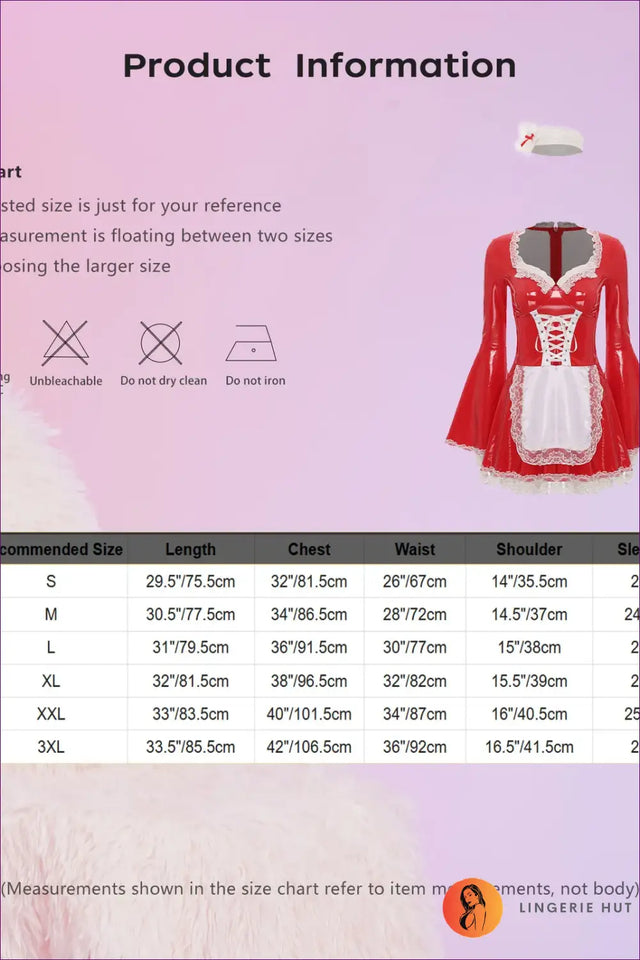The width and height of the screenshot is (640, 960).
Task: Click the S size row label
Action: 51,581
